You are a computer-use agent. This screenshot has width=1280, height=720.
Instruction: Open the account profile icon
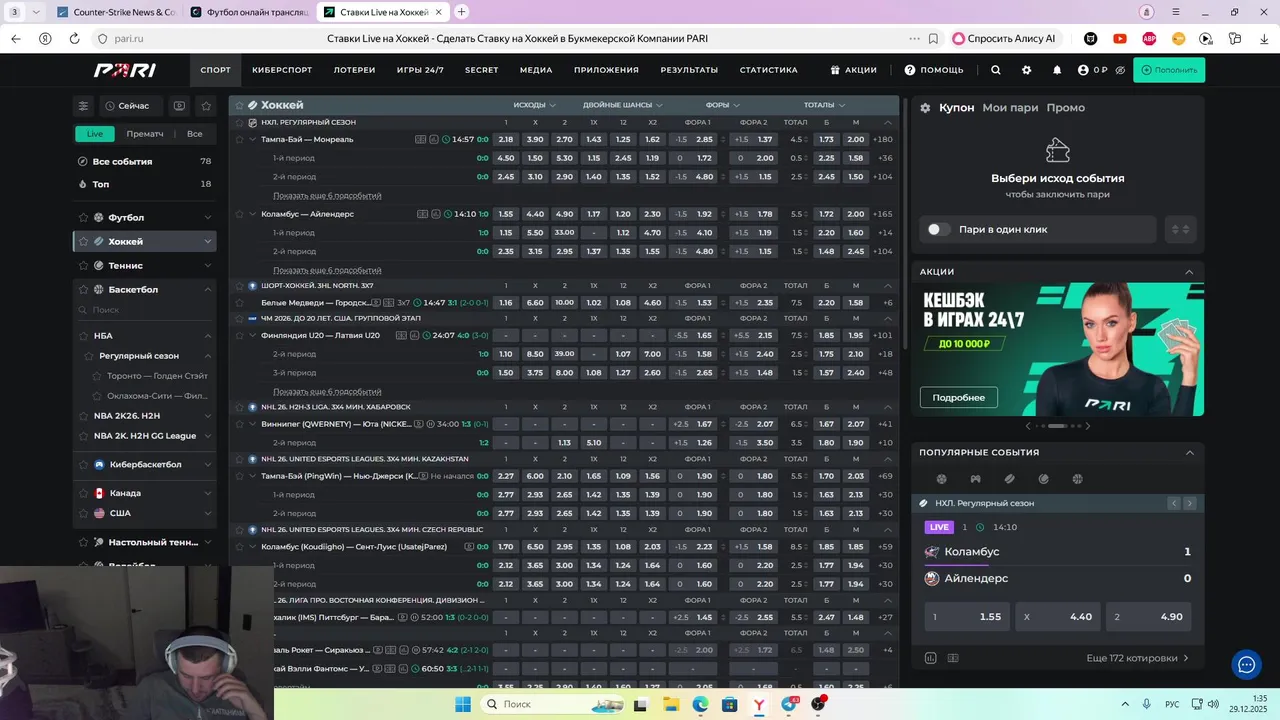point(1083,70)
